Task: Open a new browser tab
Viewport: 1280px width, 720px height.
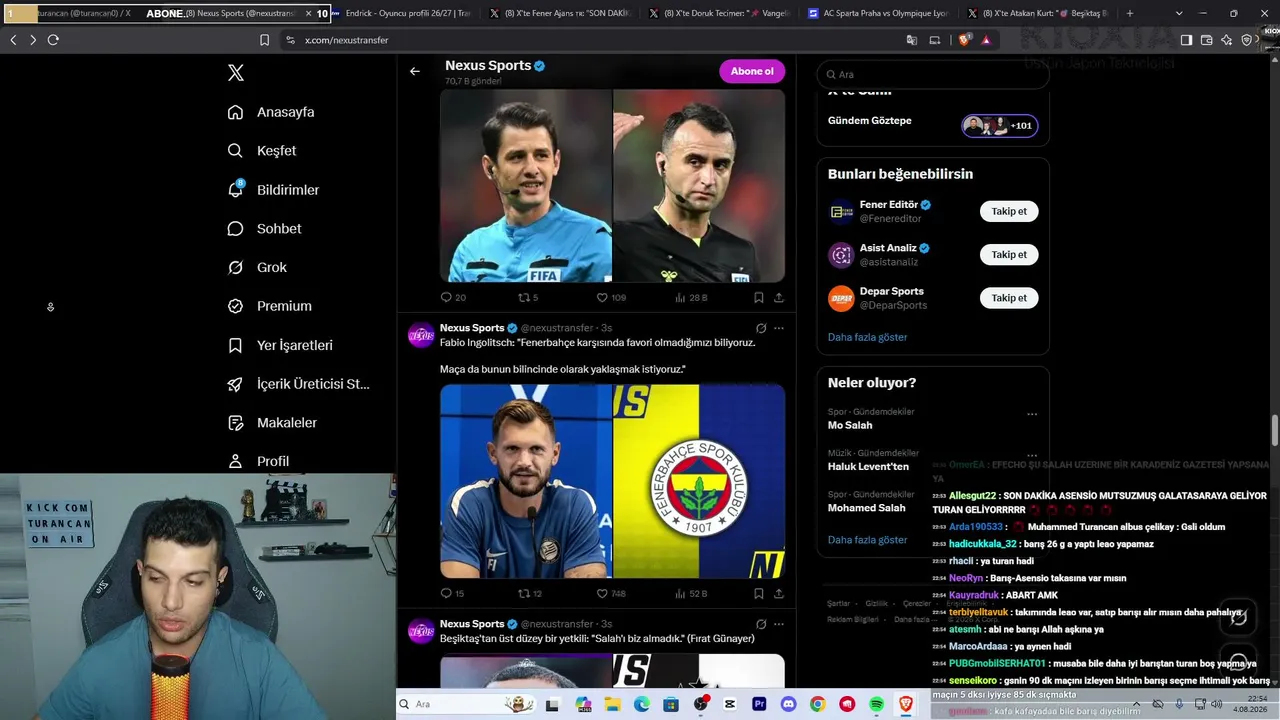Action: click(x=1130, y=13)
